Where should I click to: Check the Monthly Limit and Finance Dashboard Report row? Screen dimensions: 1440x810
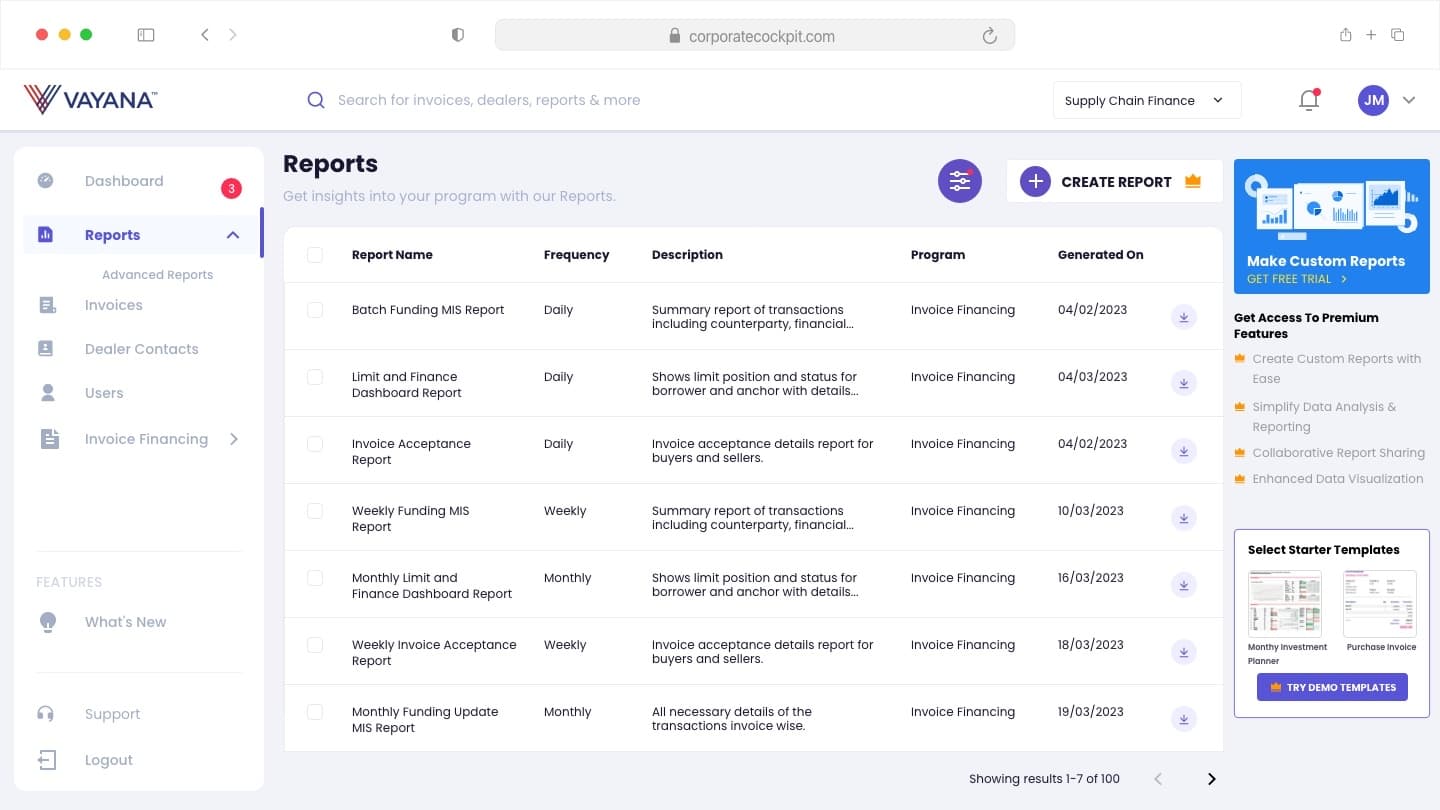315,578
